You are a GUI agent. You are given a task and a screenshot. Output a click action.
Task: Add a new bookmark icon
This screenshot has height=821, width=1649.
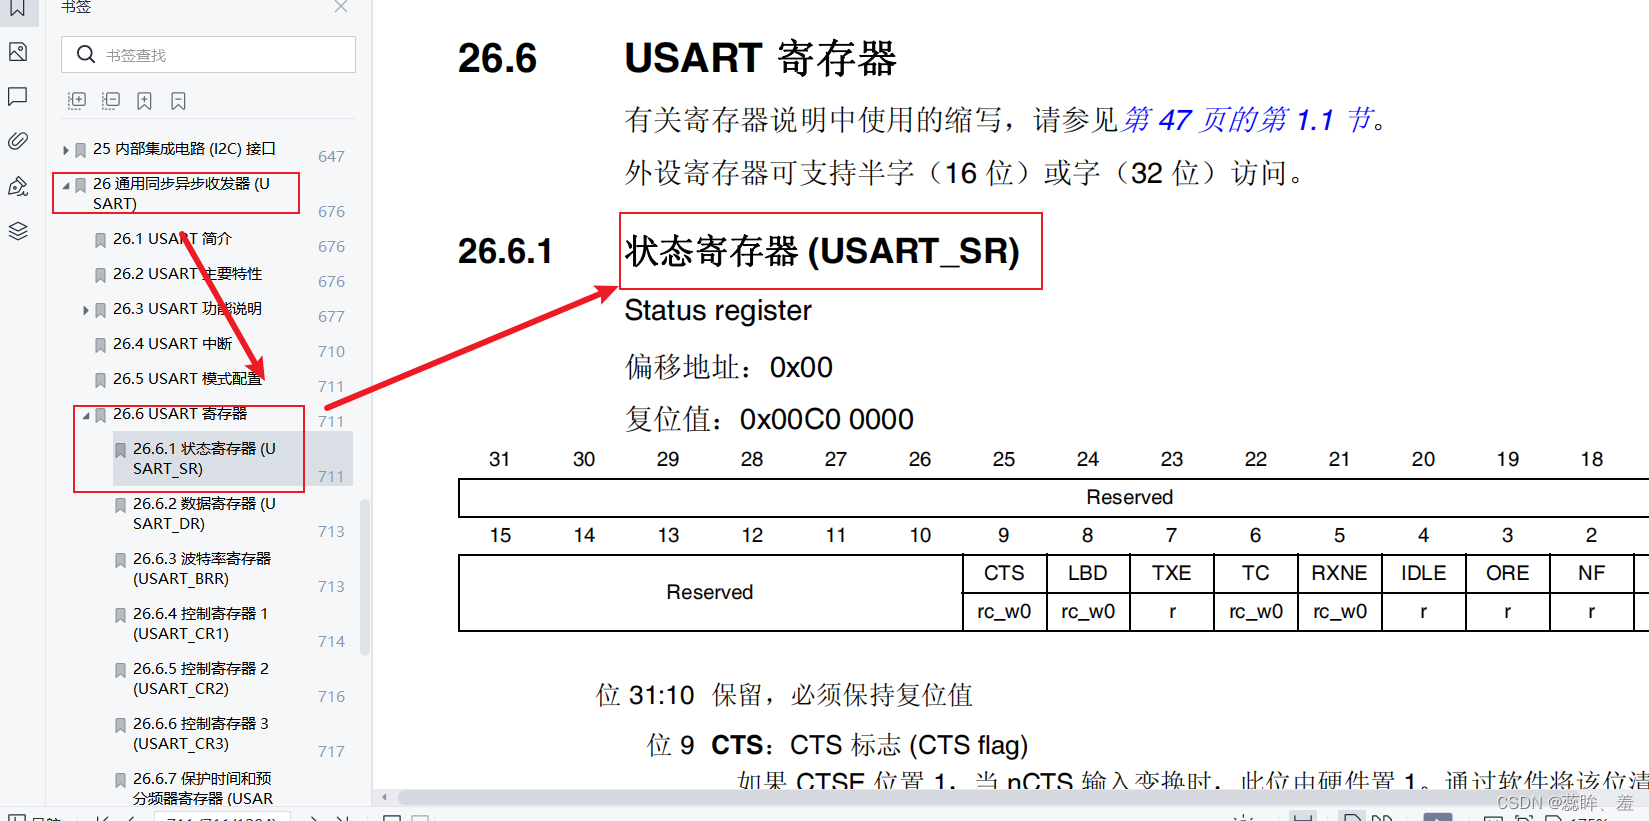tap(145, 100)
